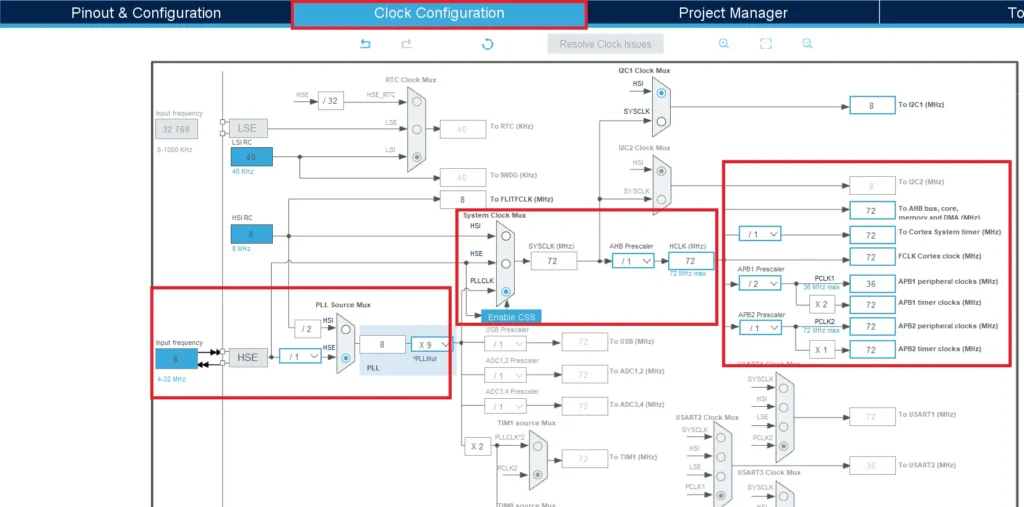Open the PLLMul X 9 multiplier dropdown

[432, 344]
